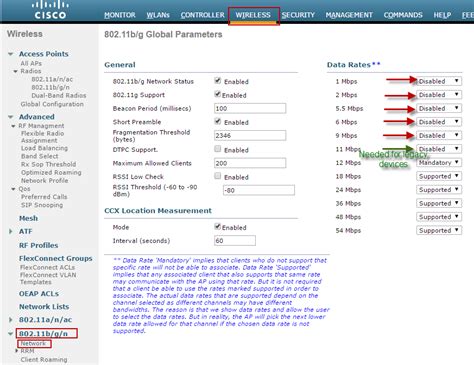Open Dual-Band Radios link
This screenshot has width=474, height=365.
point(59,95)
